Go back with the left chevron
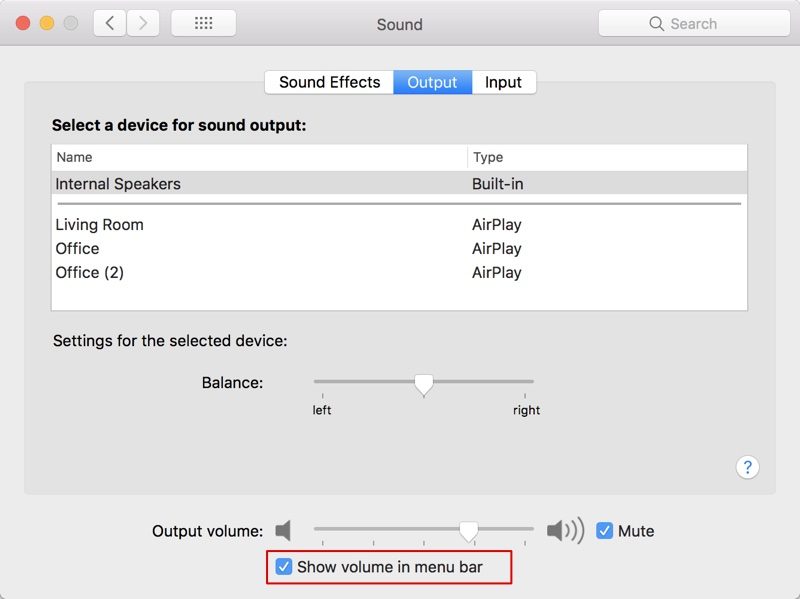Image resolution: width=800 pixels, height=599 pixels. 110,23
